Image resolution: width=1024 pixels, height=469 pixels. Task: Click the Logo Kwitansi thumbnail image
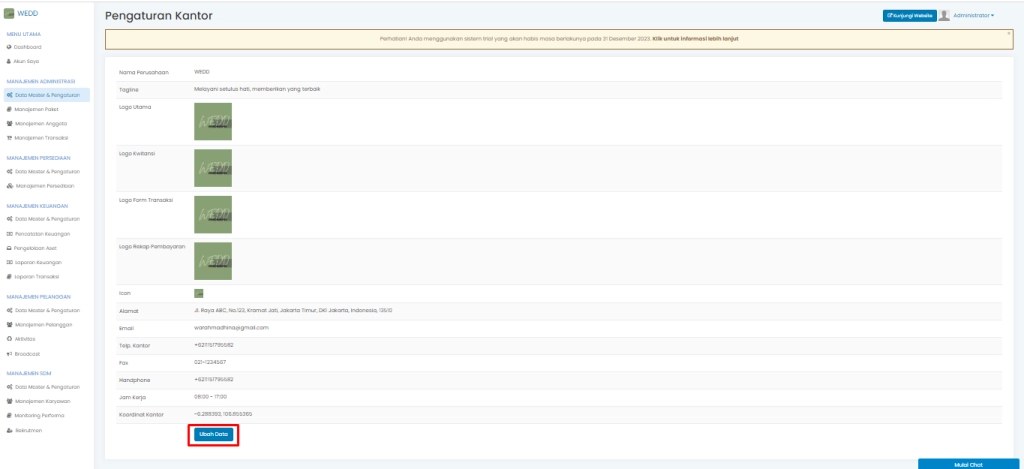[x=213, y=168]
